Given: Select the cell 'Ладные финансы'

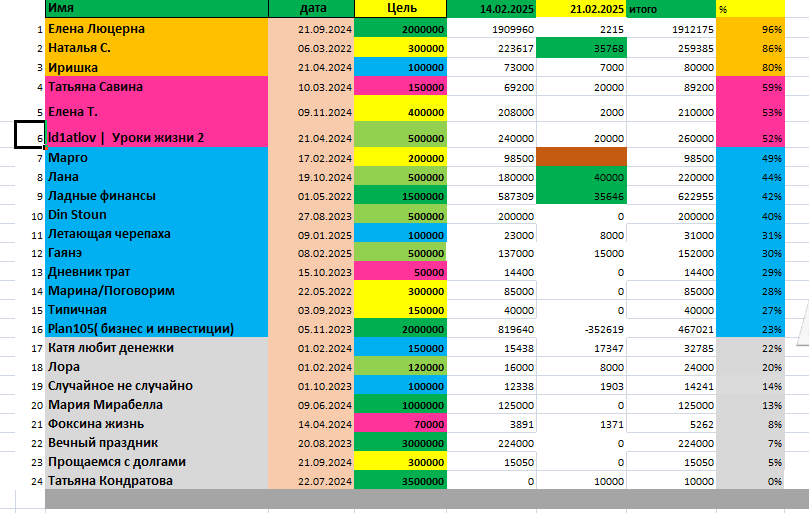Looking at the screenshot, I should [157, 196].
